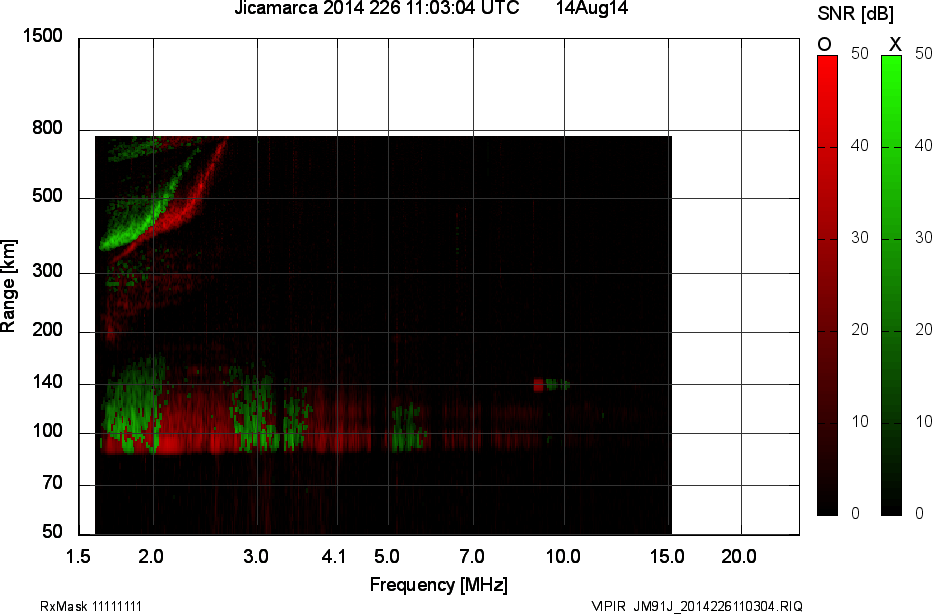Click the red O-mode color bar

[827, 285]
